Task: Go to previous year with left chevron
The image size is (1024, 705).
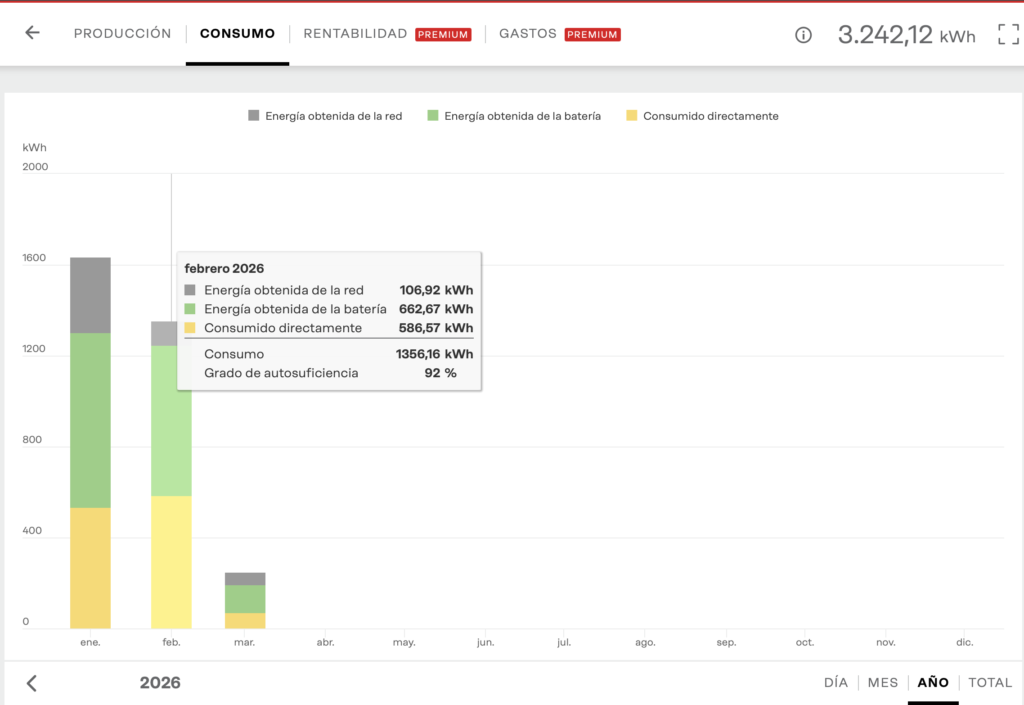Action: 32,683
